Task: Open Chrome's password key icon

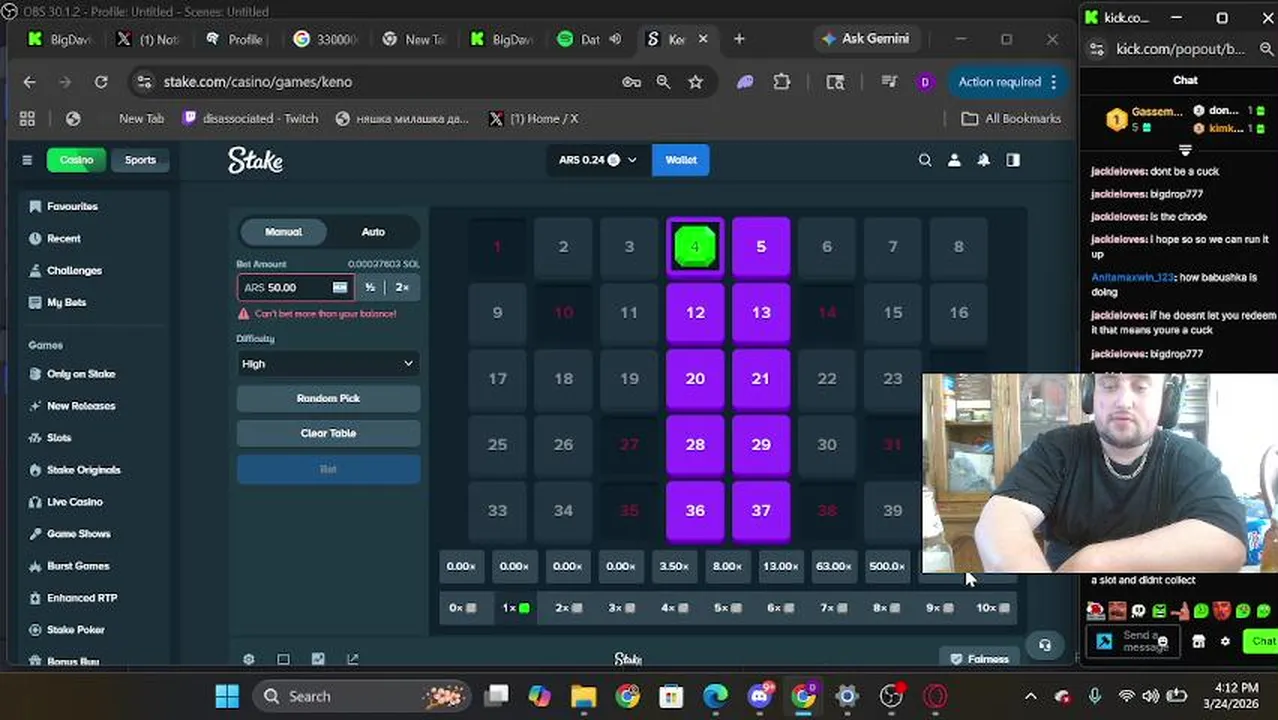Action: (x=631, y=82)
